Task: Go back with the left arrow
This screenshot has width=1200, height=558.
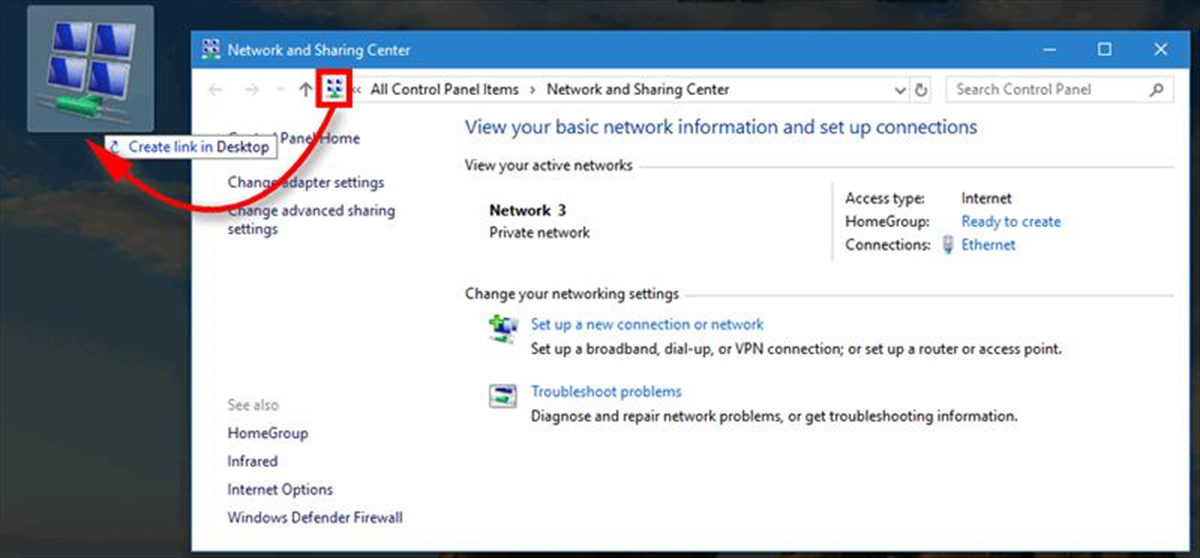Action: pyautogui.click(x=215, y=90)
